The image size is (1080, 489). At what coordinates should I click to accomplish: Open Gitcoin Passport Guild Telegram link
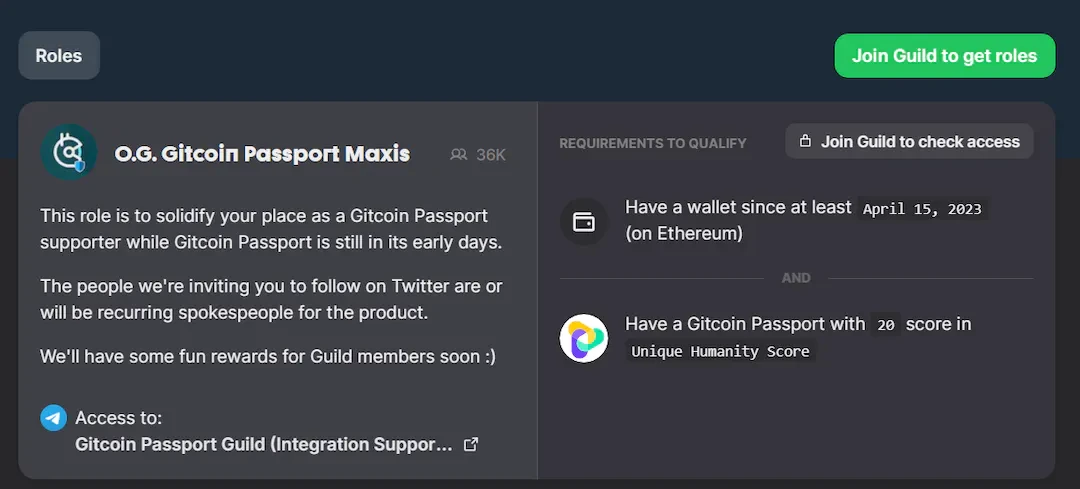pos(264,444)
